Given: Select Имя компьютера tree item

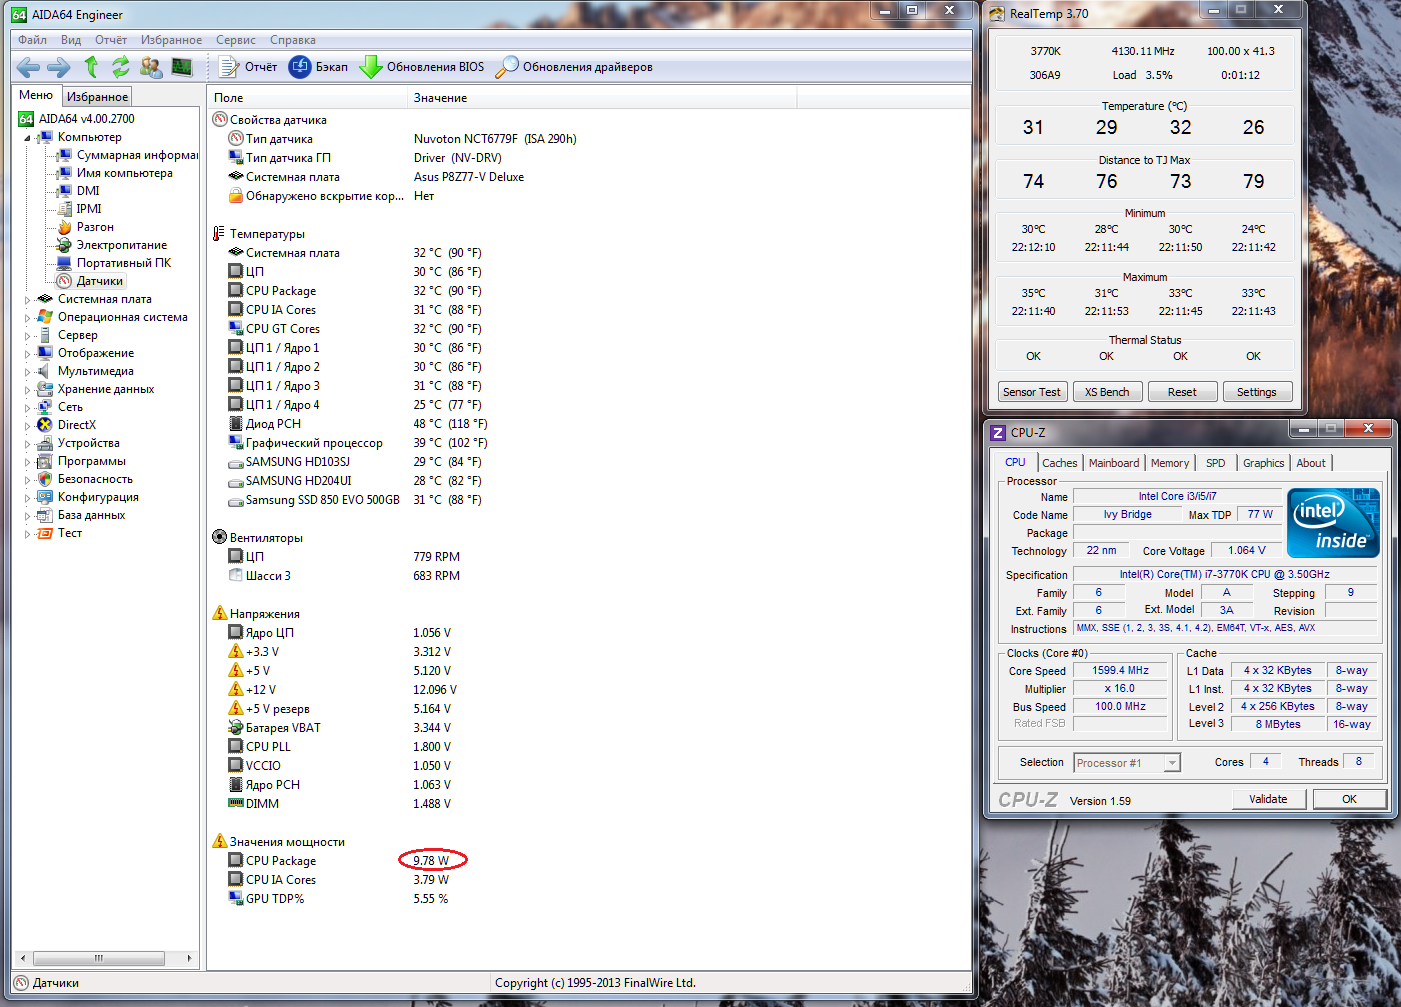Looking at the screenshot, I should 115,173.
